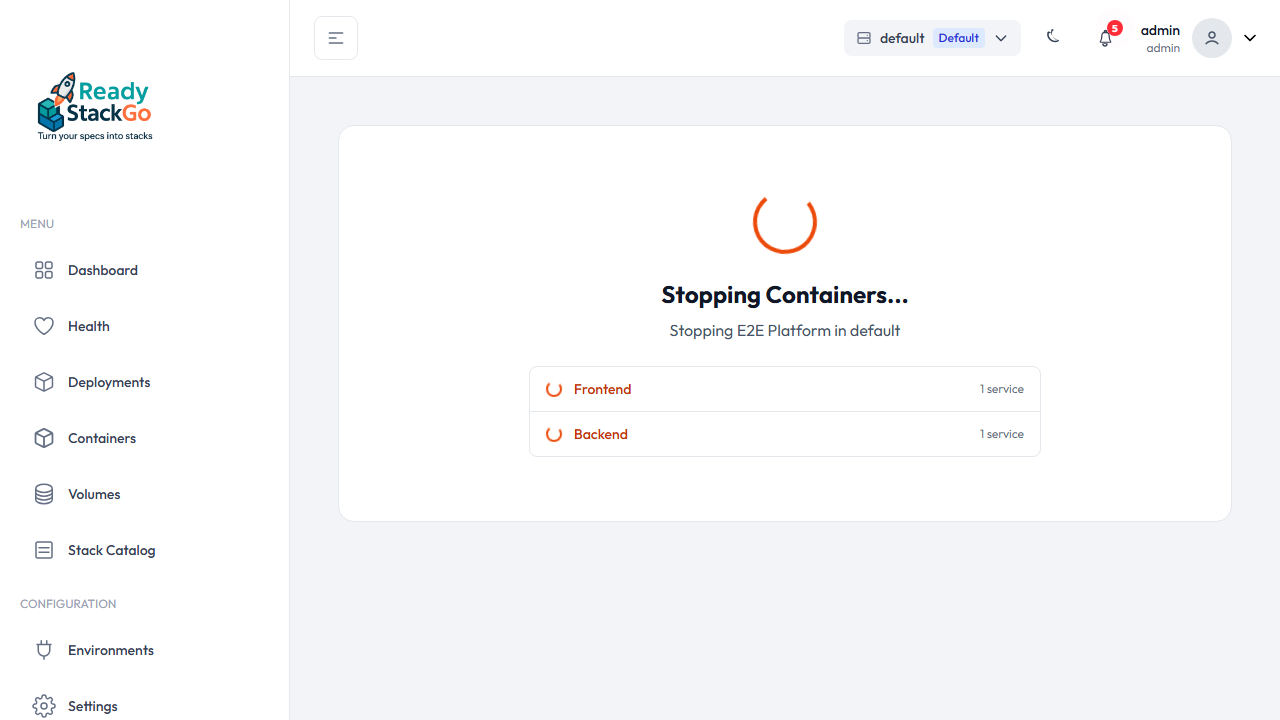Viewport: 1280px width, 720px height.
Task: Select the Frontend service row
Action: coord(784,389)
